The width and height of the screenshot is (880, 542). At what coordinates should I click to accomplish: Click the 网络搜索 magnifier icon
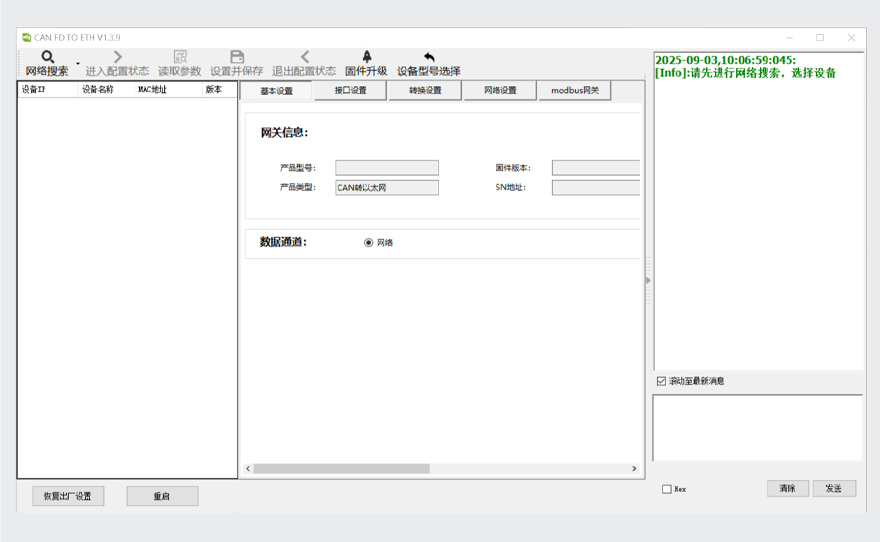coord(47,58)
